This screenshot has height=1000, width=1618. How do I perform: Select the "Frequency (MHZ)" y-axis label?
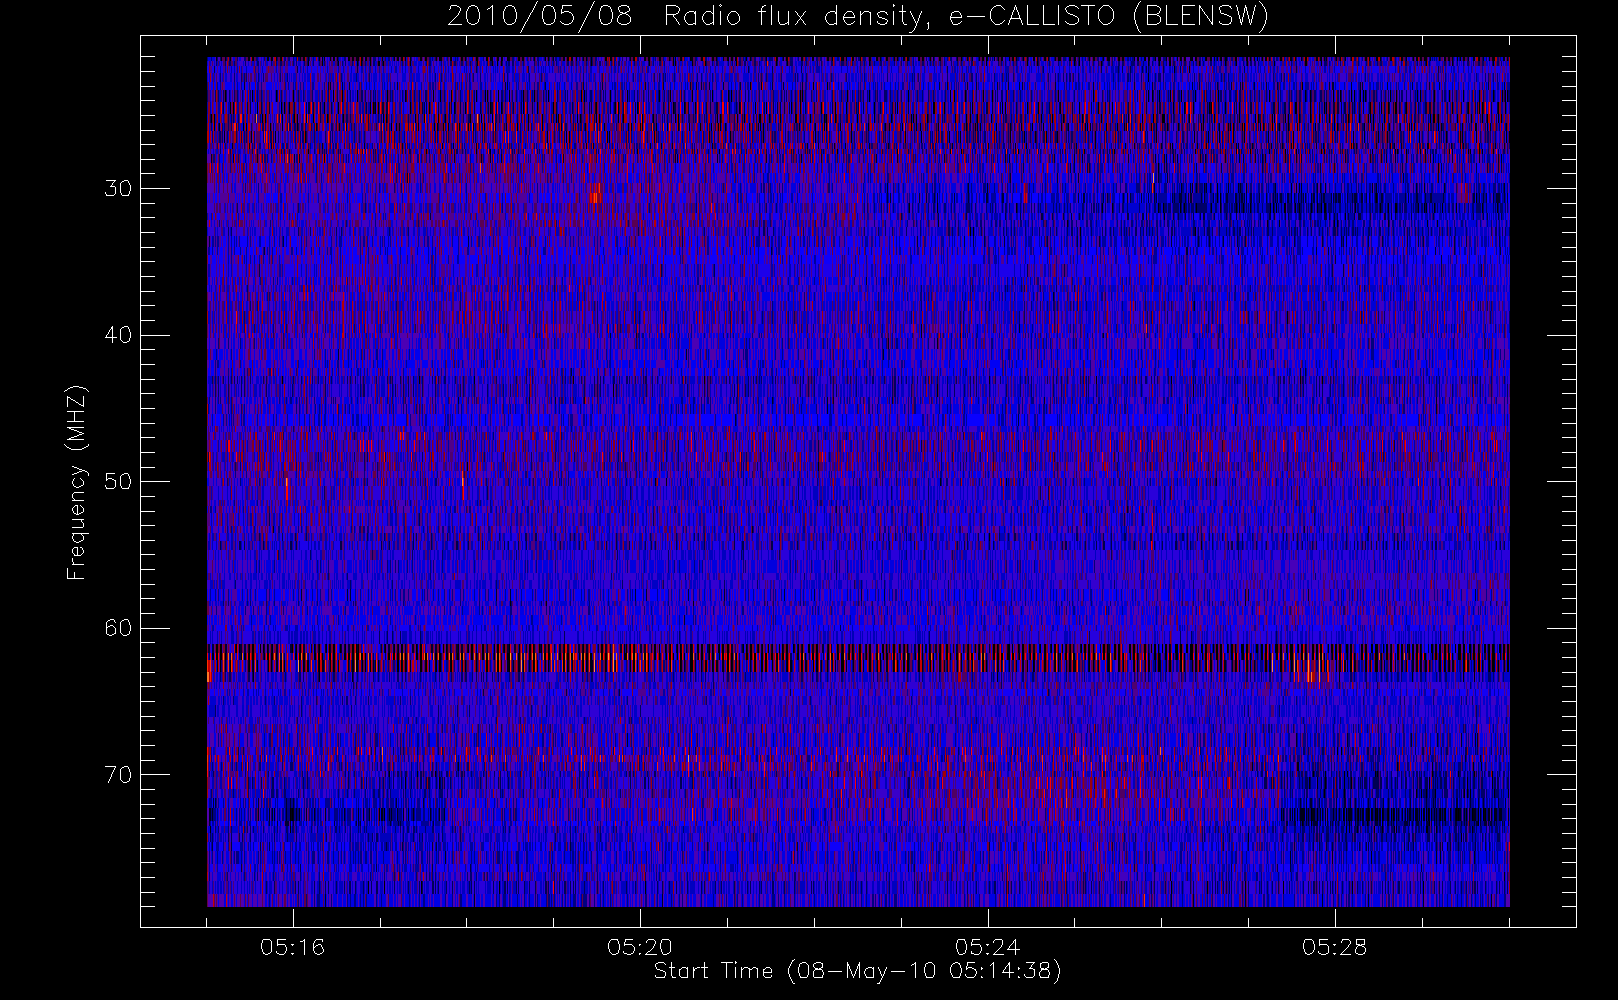77,482
